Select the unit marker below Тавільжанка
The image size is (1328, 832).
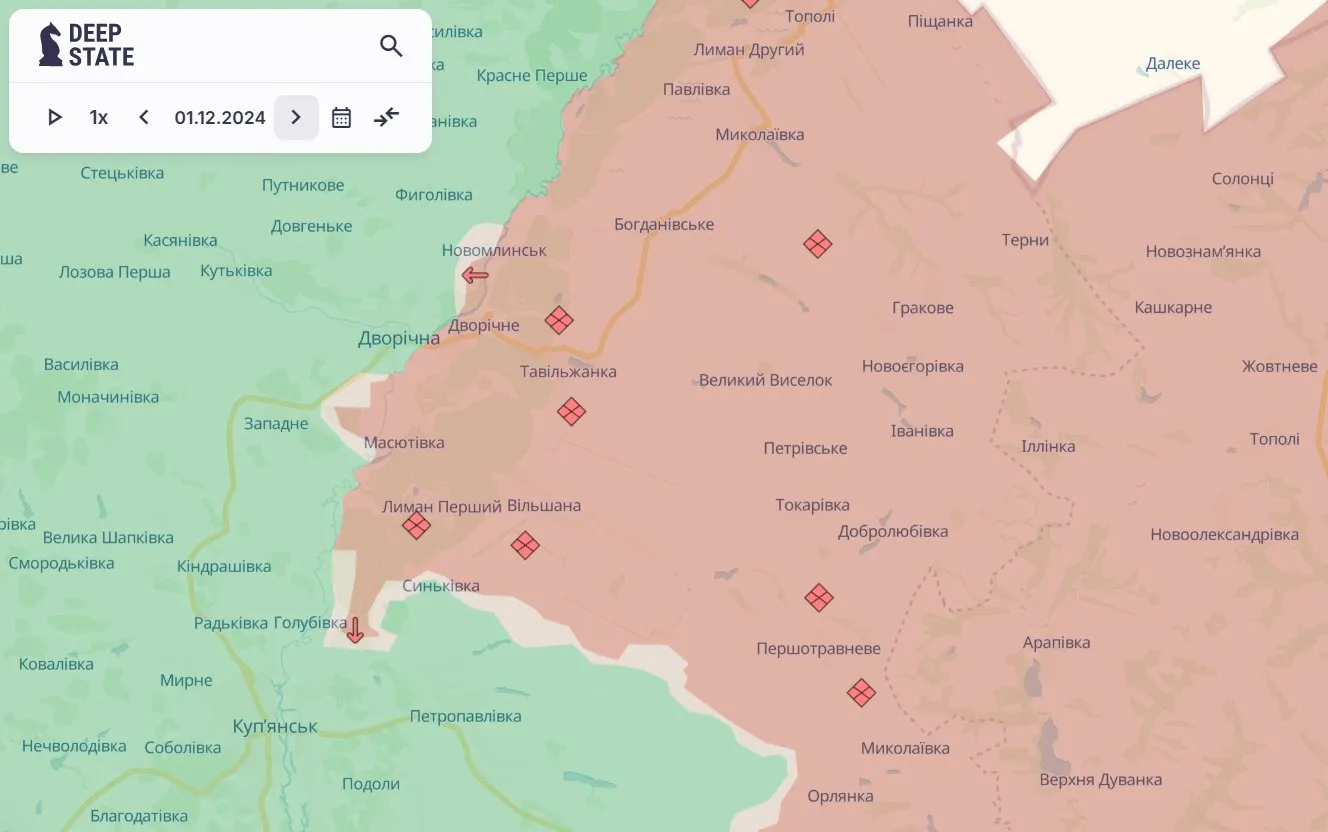[x=571, y=411]
